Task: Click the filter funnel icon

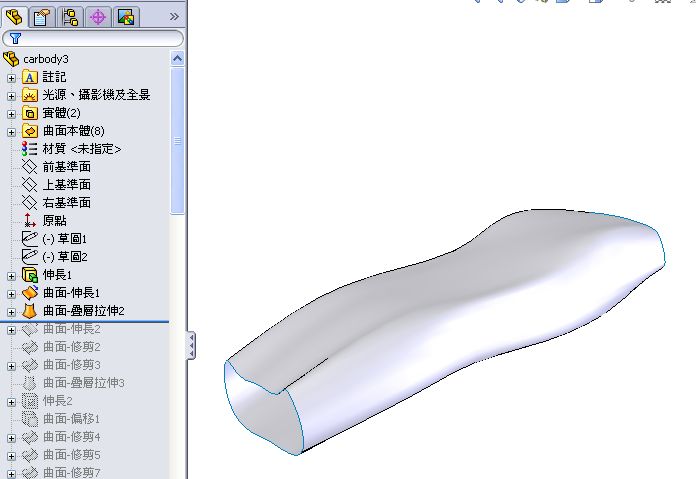Action: click(x=16, y=39)
